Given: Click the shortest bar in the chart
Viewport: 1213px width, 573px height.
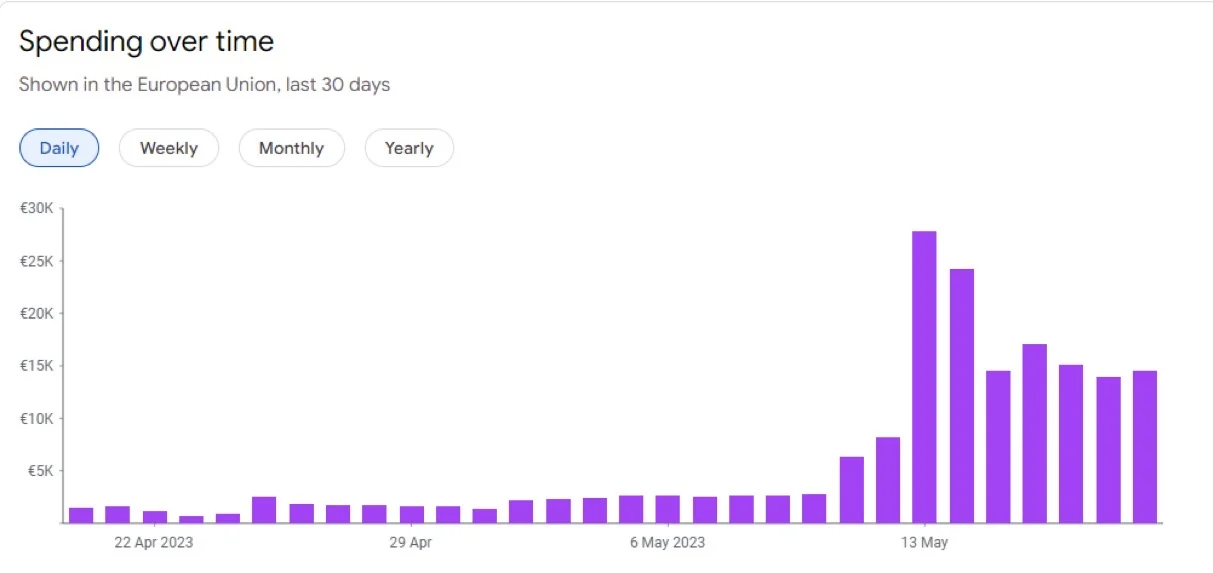Looking at the screenshot, I should (x=191, y=519).
